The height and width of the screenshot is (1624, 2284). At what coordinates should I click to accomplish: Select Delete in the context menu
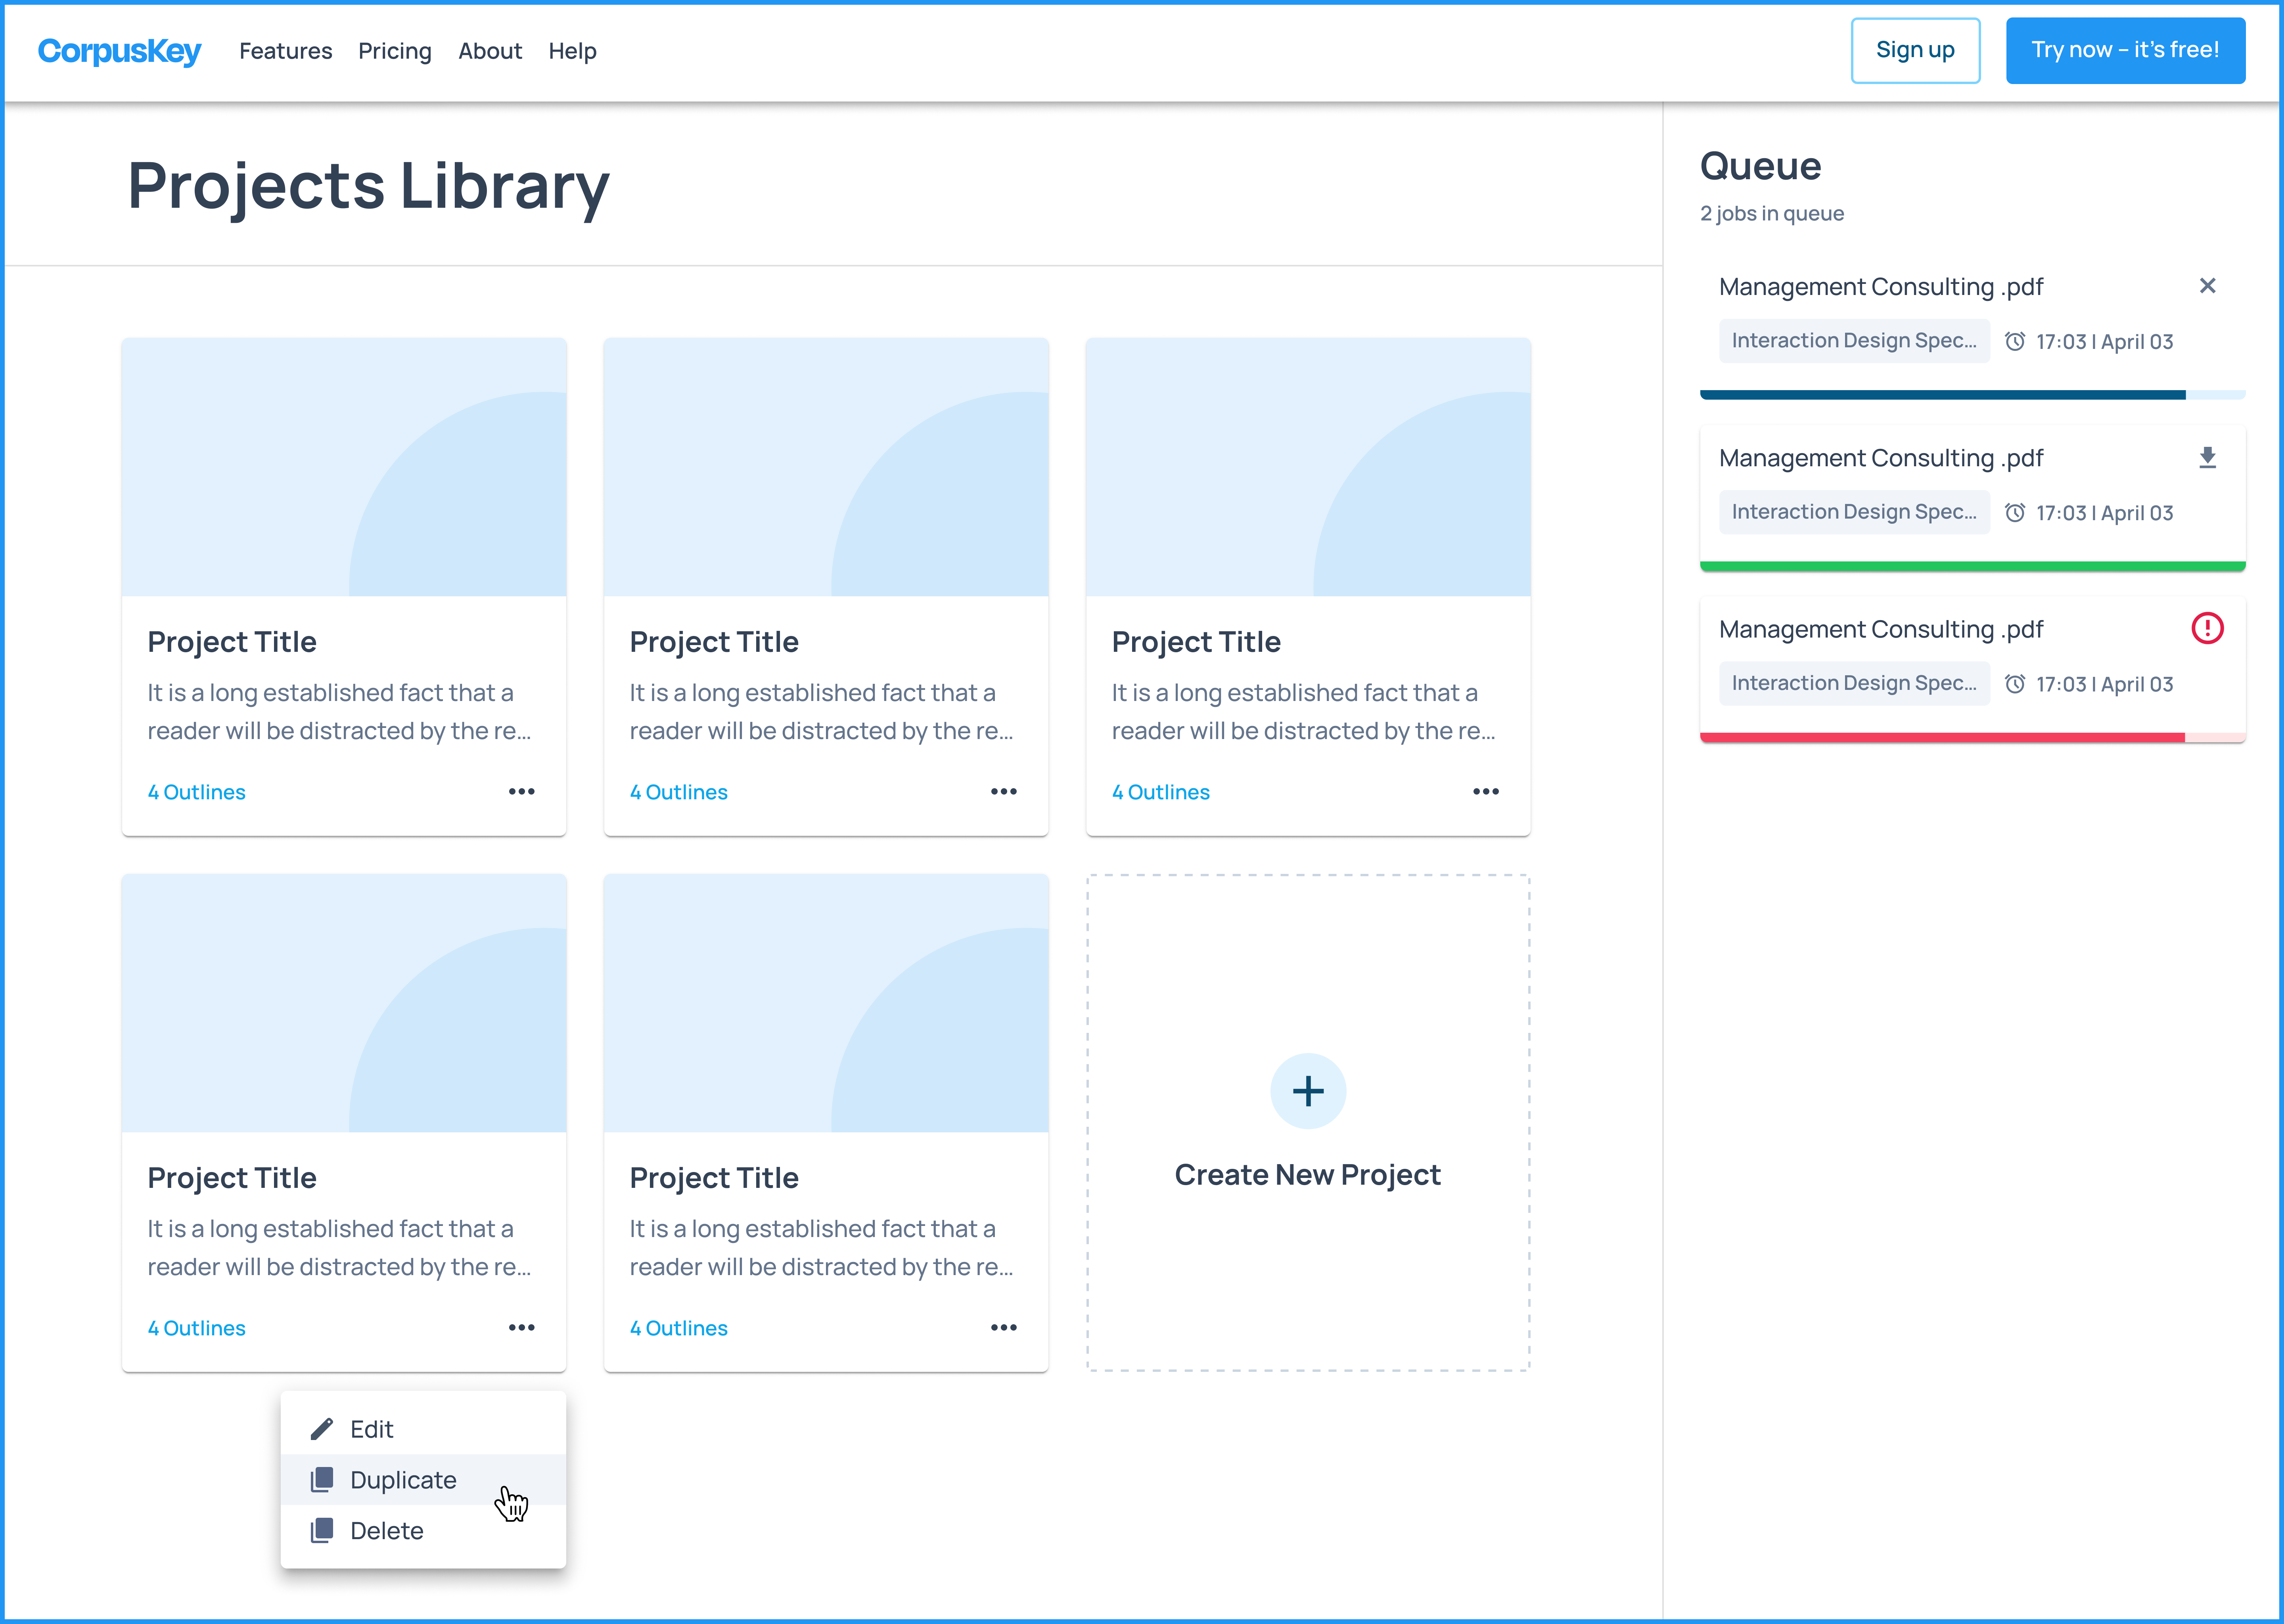[x=423, y=1531]
